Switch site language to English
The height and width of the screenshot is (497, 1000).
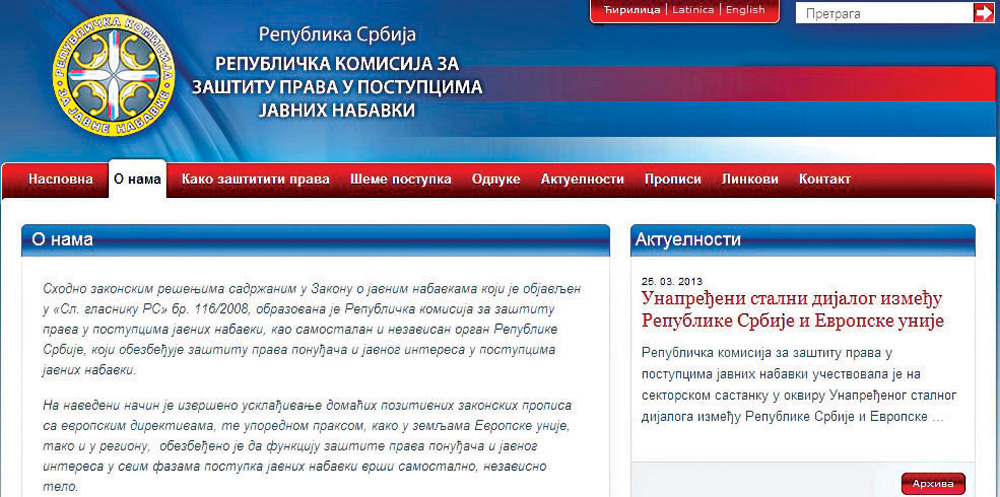pyautogui.click(x=745, y=10)
